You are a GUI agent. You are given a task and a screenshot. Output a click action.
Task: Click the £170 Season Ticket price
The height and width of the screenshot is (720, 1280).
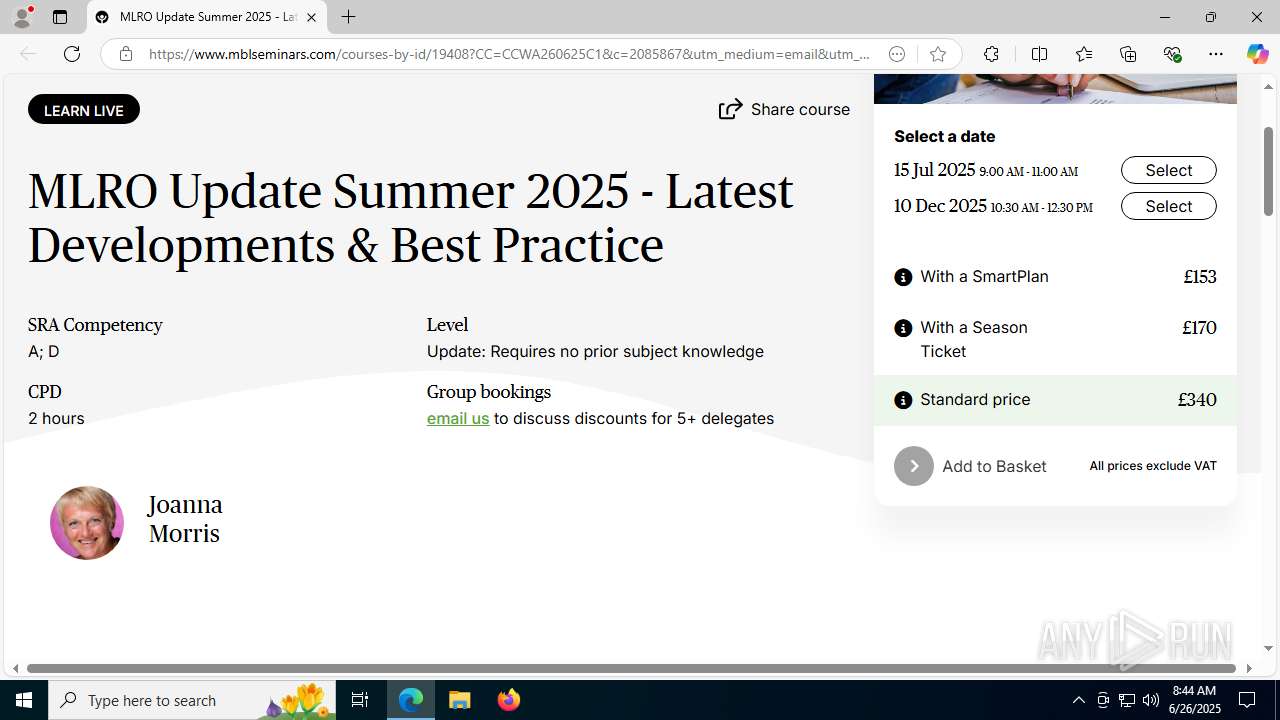[1199, 328]
